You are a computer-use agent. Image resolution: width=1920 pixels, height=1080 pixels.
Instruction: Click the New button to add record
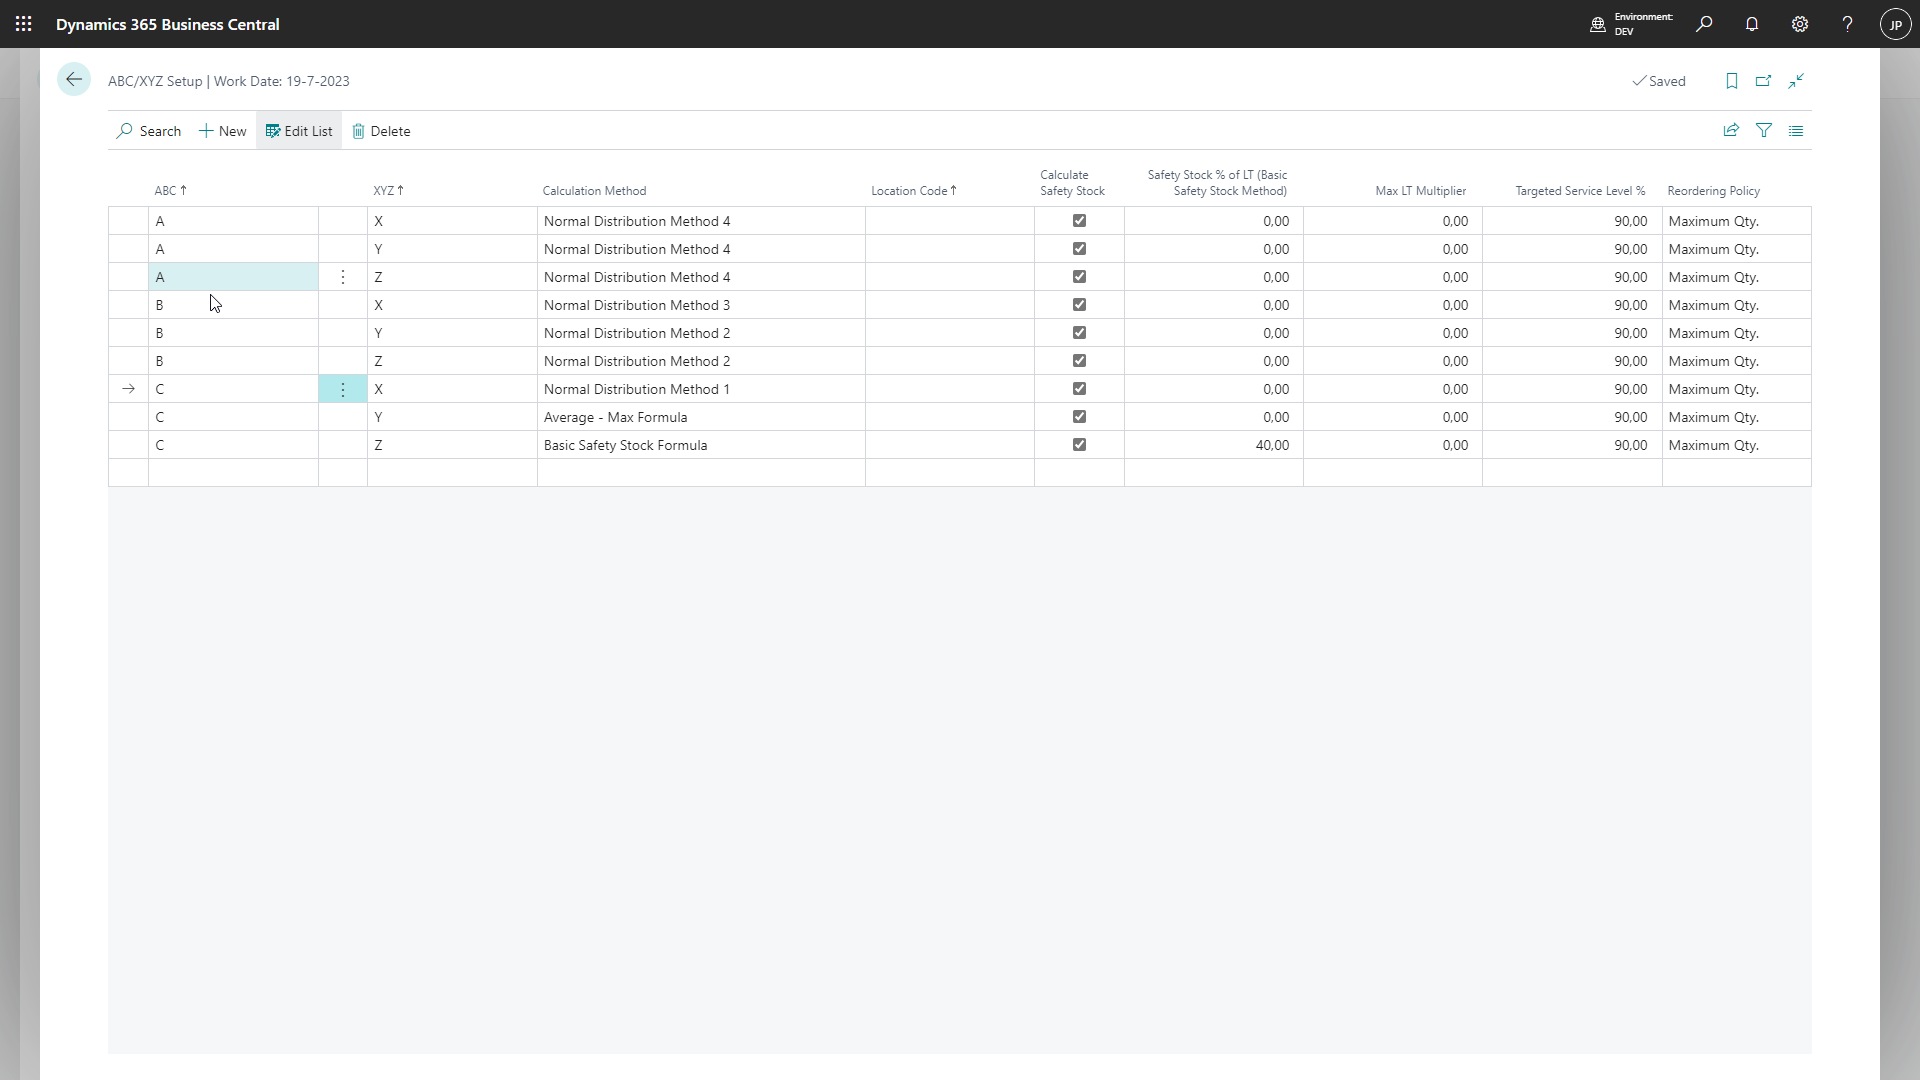tap(222, 131)
